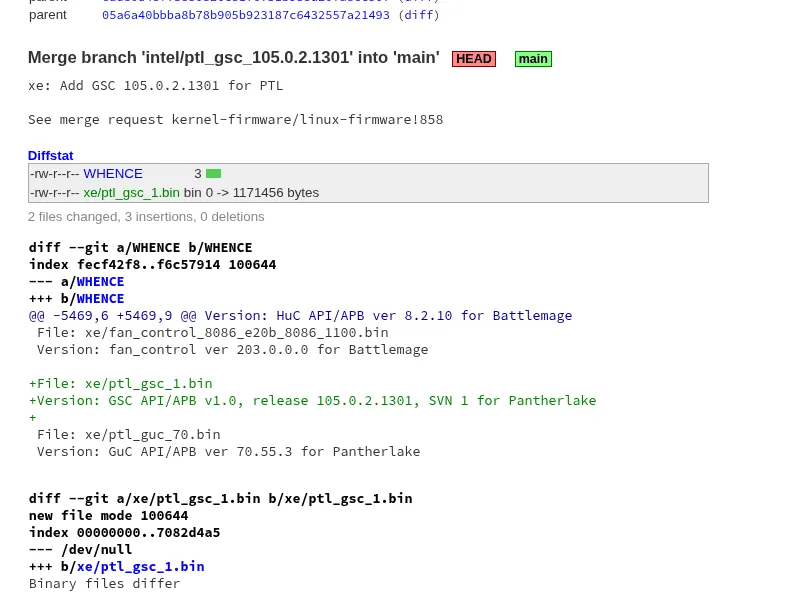The height and width of the screenshot is (598, 800).
Task: Click the 'bin 0 -> 1171456 bytes' text
Action: (x=251, y=193)
